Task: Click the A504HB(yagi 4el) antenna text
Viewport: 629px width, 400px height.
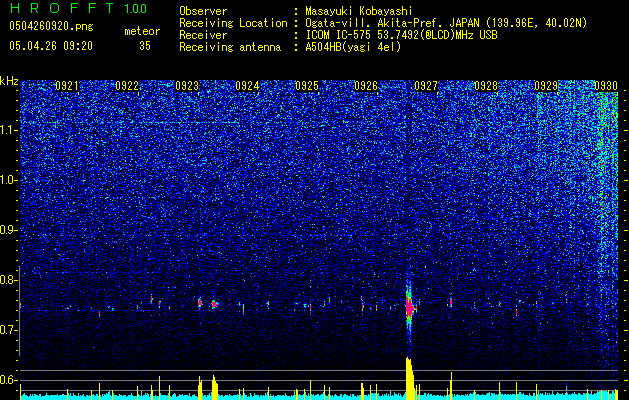Action: click(x=353, y=47)
